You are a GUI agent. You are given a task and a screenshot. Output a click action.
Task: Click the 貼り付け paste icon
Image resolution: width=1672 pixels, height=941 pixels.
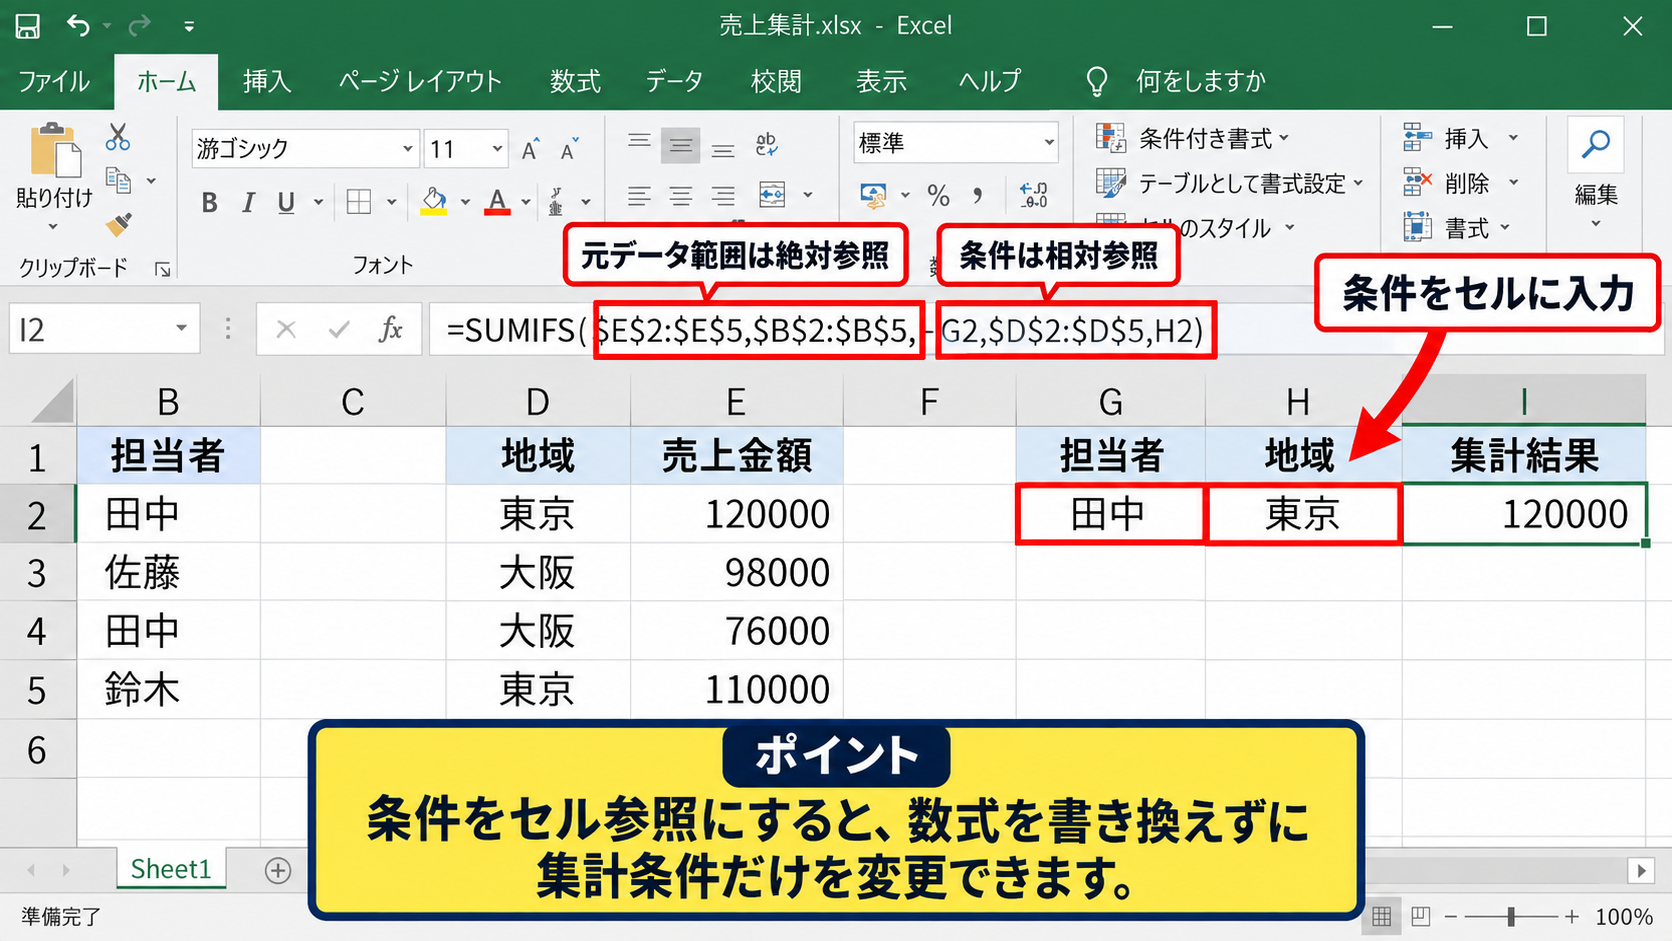(x=55, y=151)
